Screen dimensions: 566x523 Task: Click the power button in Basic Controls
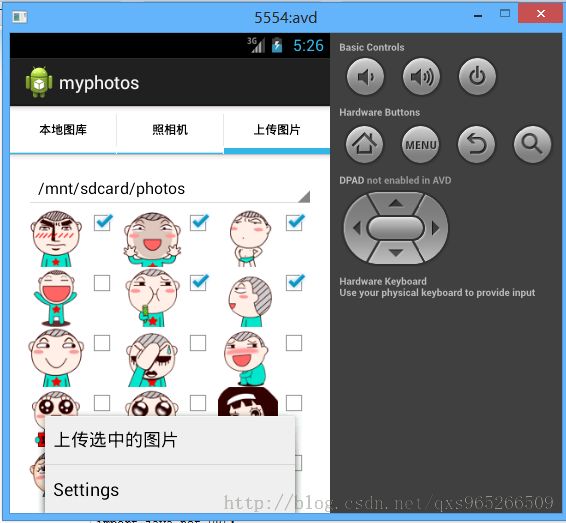pos(477,77)
